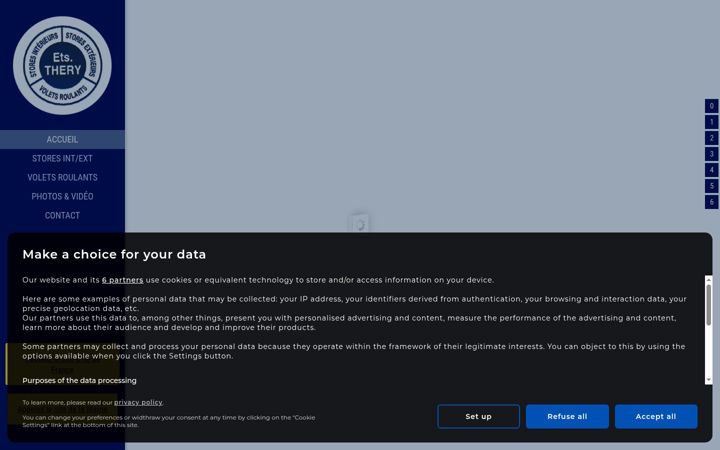Click the scrollbar up arrow in cookie dialog
This screenshot has width=720, height=450.
pos(709,279)
